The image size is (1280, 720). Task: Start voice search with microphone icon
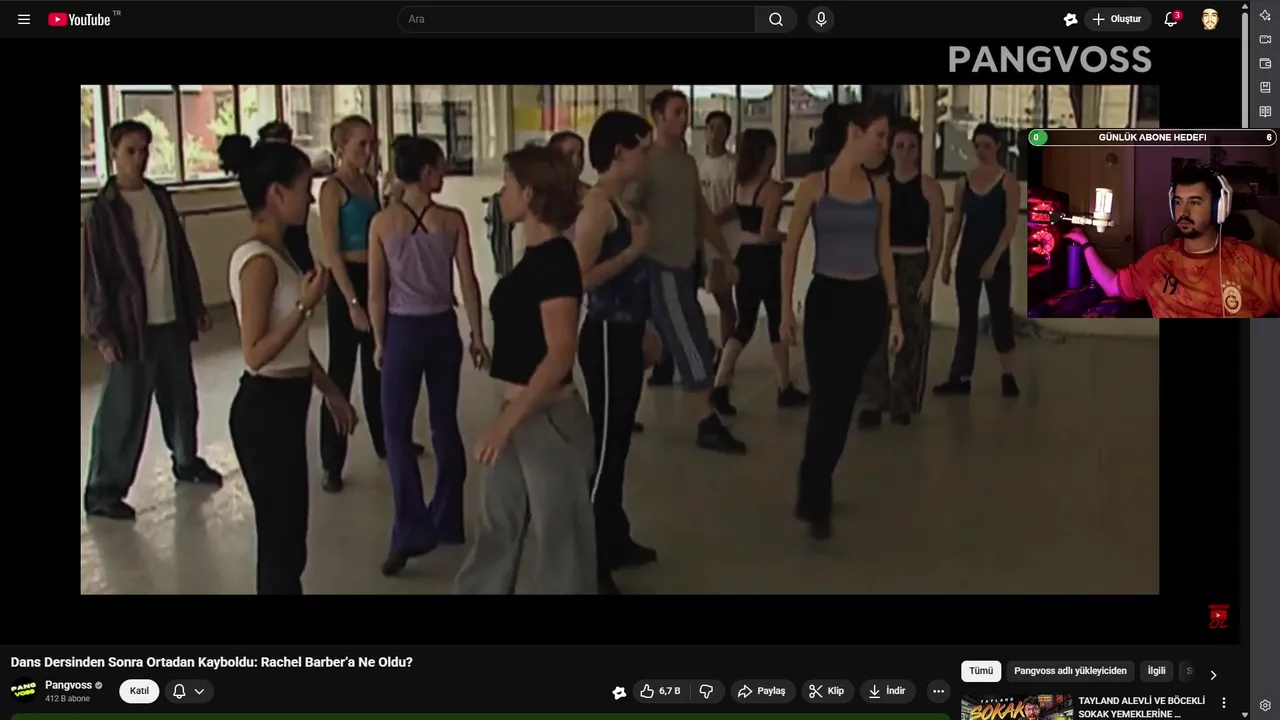point(821,19)
